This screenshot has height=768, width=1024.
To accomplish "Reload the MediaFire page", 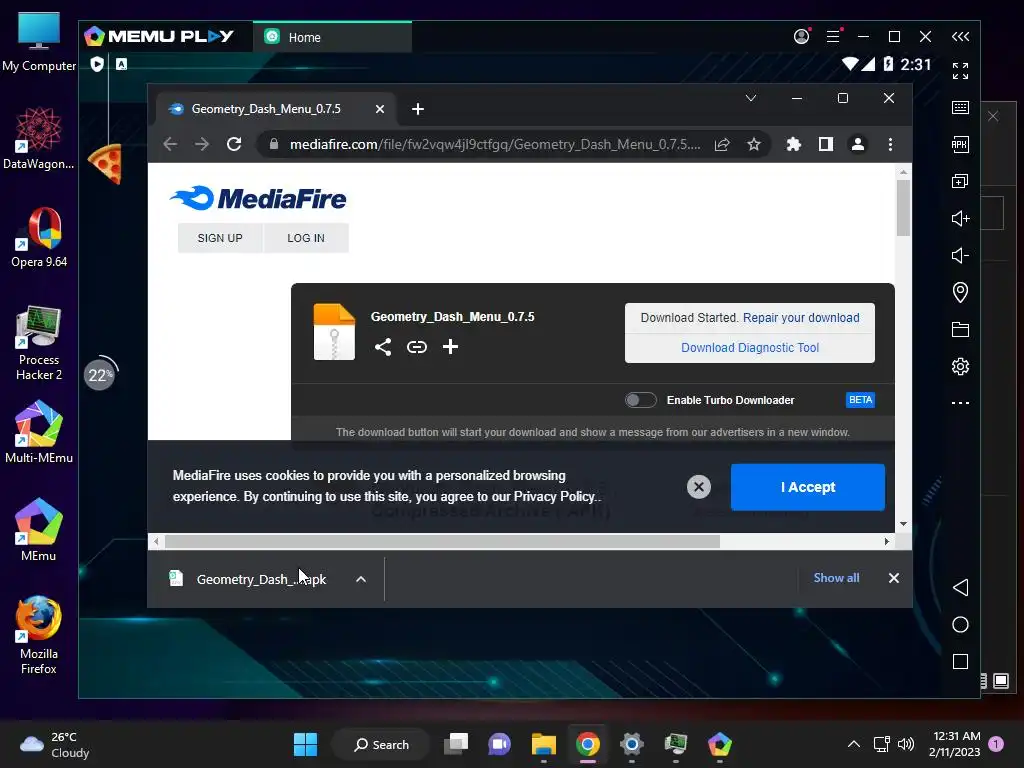I will (234, 144).
